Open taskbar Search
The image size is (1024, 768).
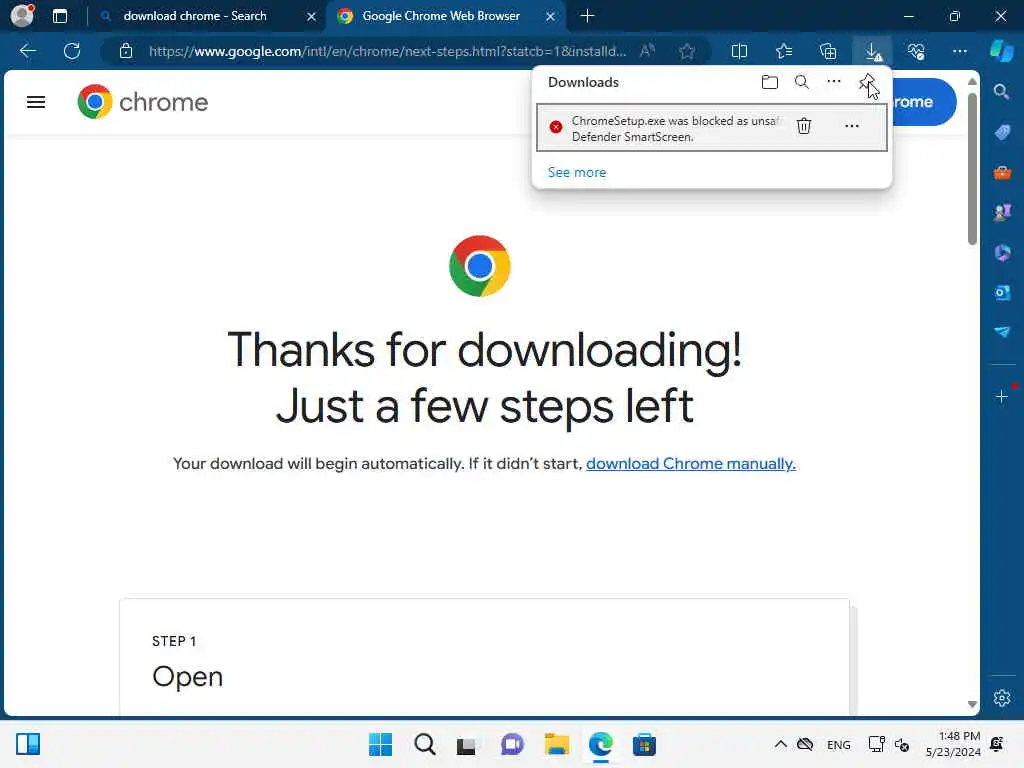(x=424, y=744)
